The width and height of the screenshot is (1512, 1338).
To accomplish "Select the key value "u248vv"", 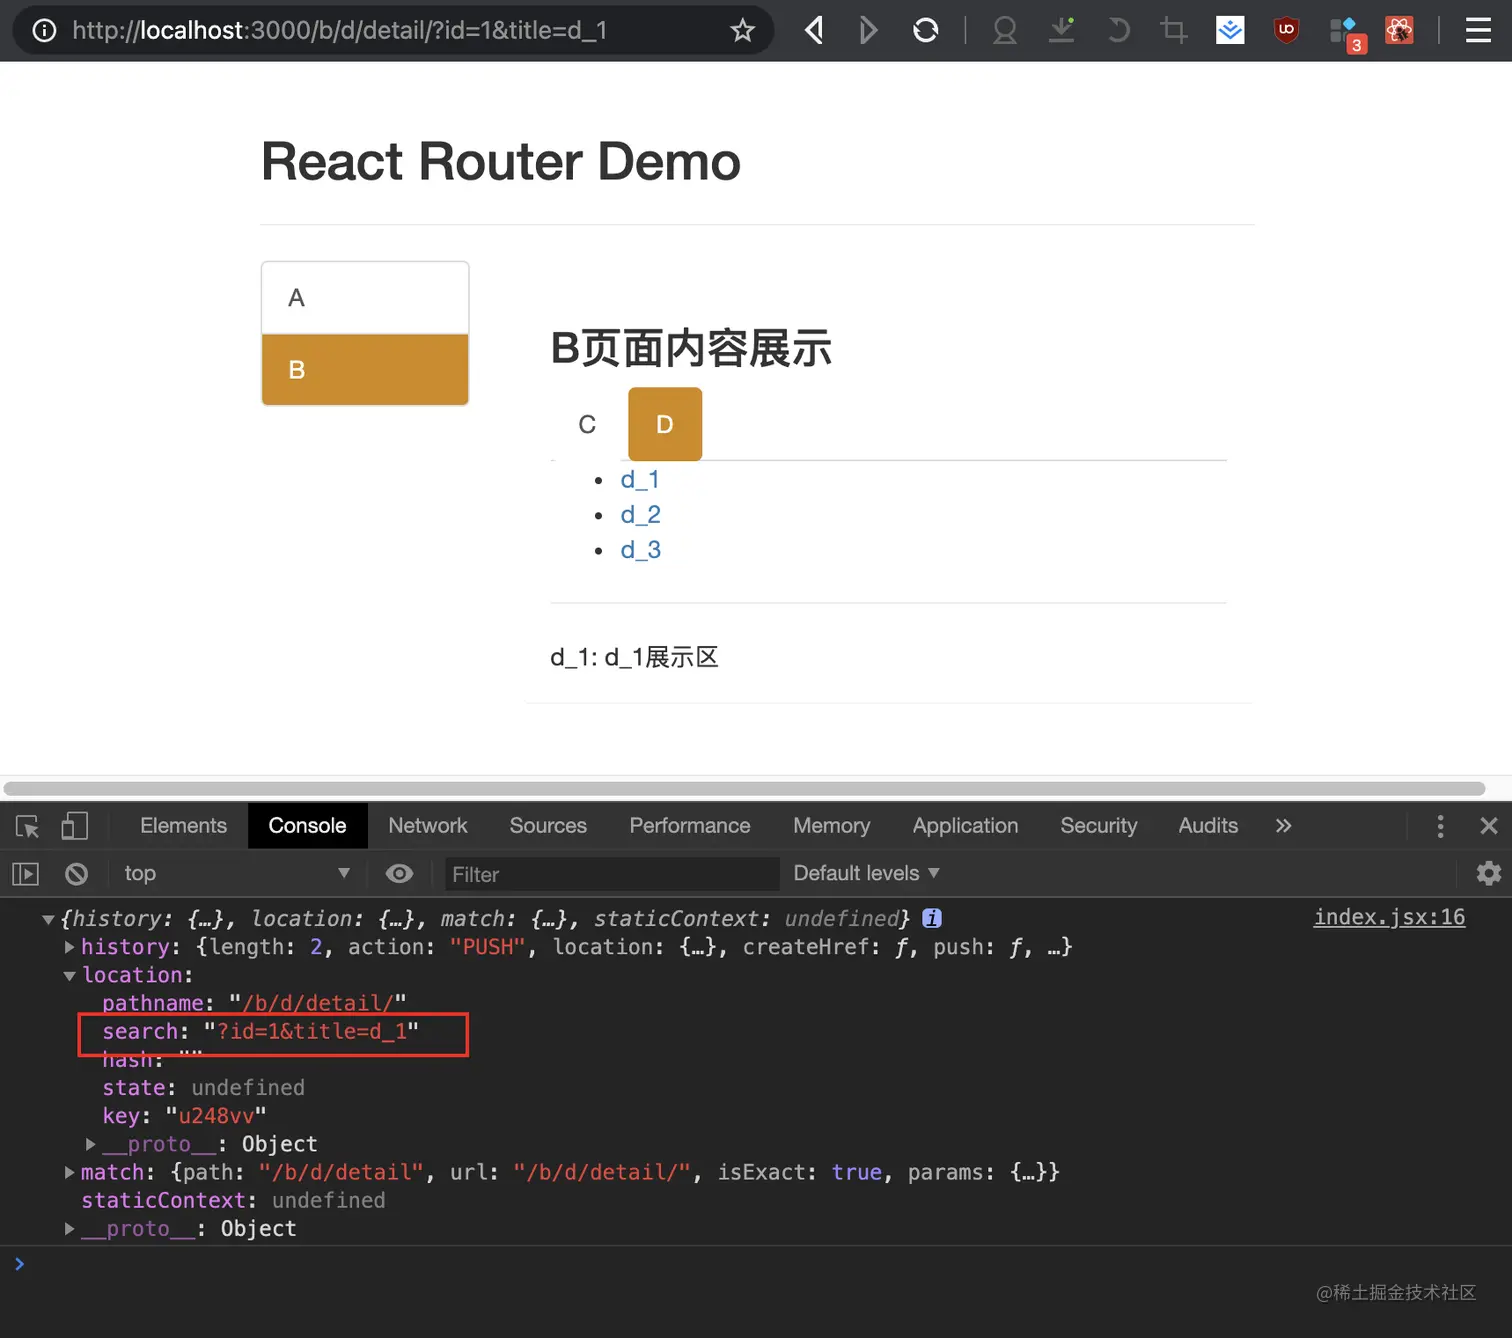I will (x=216, y=1116).
